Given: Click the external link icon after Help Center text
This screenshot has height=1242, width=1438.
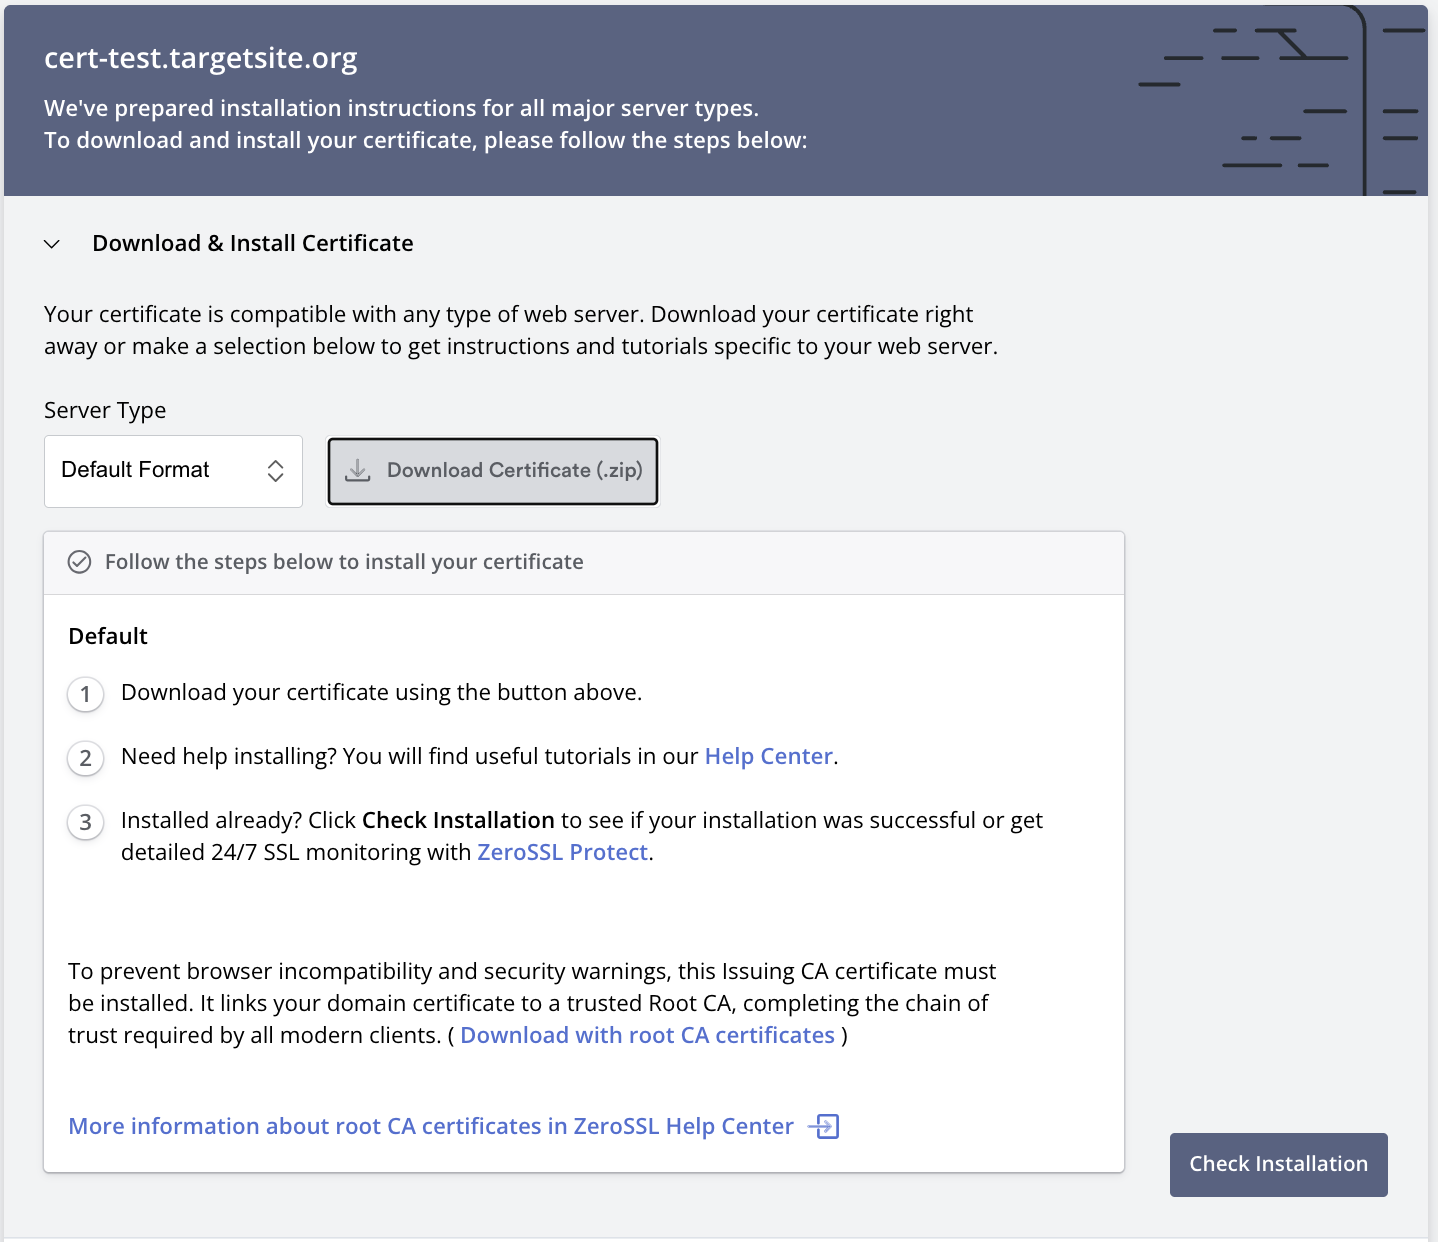Looking at the screenshot, I should click(823, 1127).
